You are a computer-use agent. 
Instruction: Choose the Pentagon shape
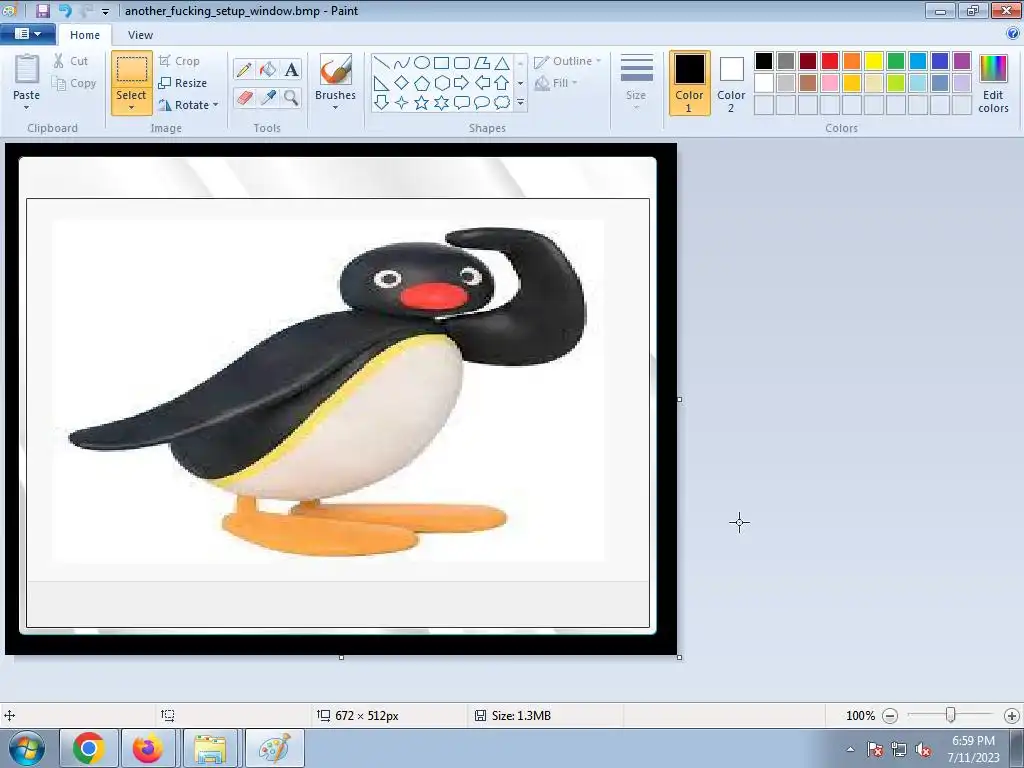coord(422,83)
